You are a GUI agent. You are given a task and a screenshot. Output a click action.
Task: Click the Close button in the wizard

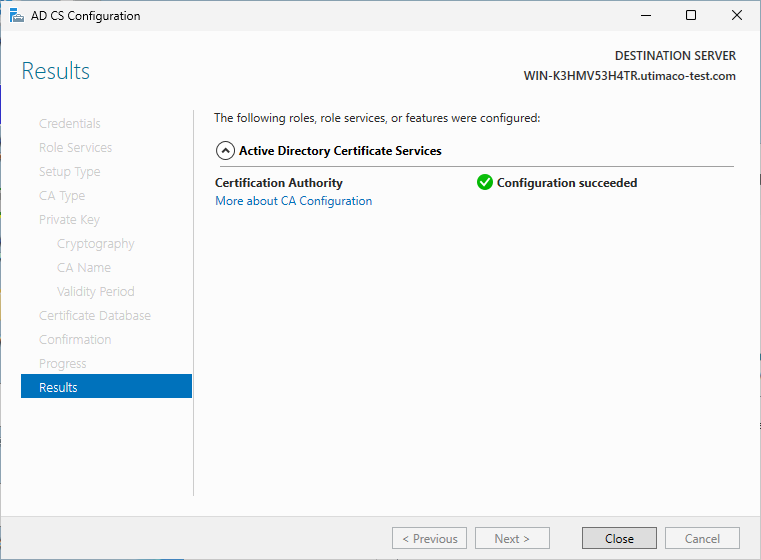pyautogui.click(x=619, y=538)
